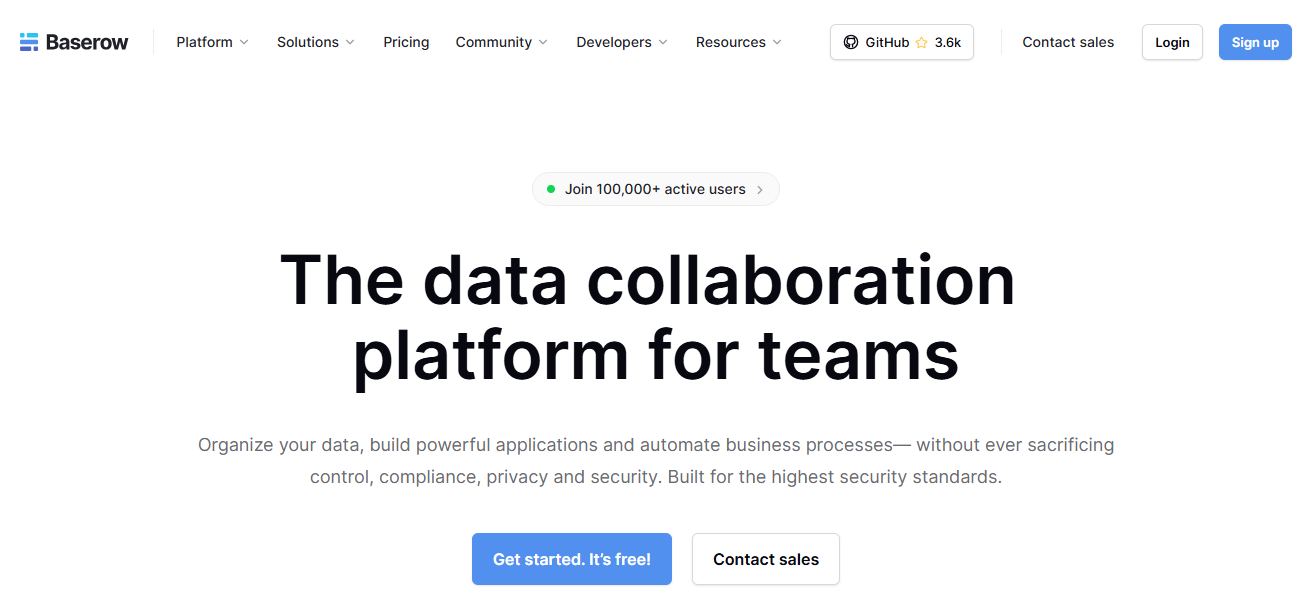The width and height of the screenshot is (1312, 600).
Task: Click the 3.6k GitHub stars count
Action: click(948, 42)
